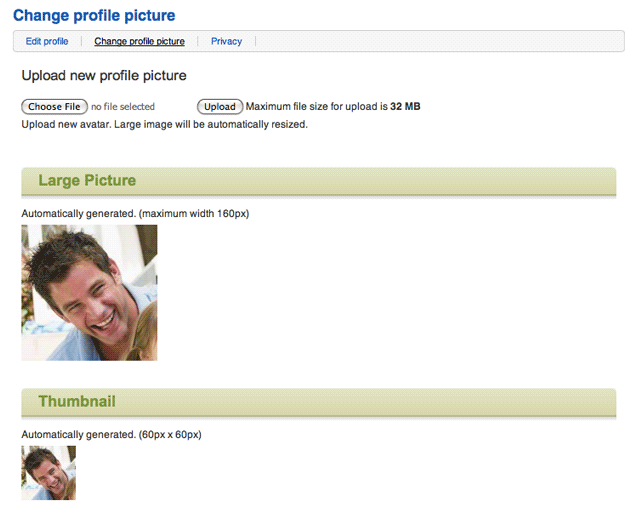
Task: Click the divider line after the Privacy tab
Action: [256, 42]
